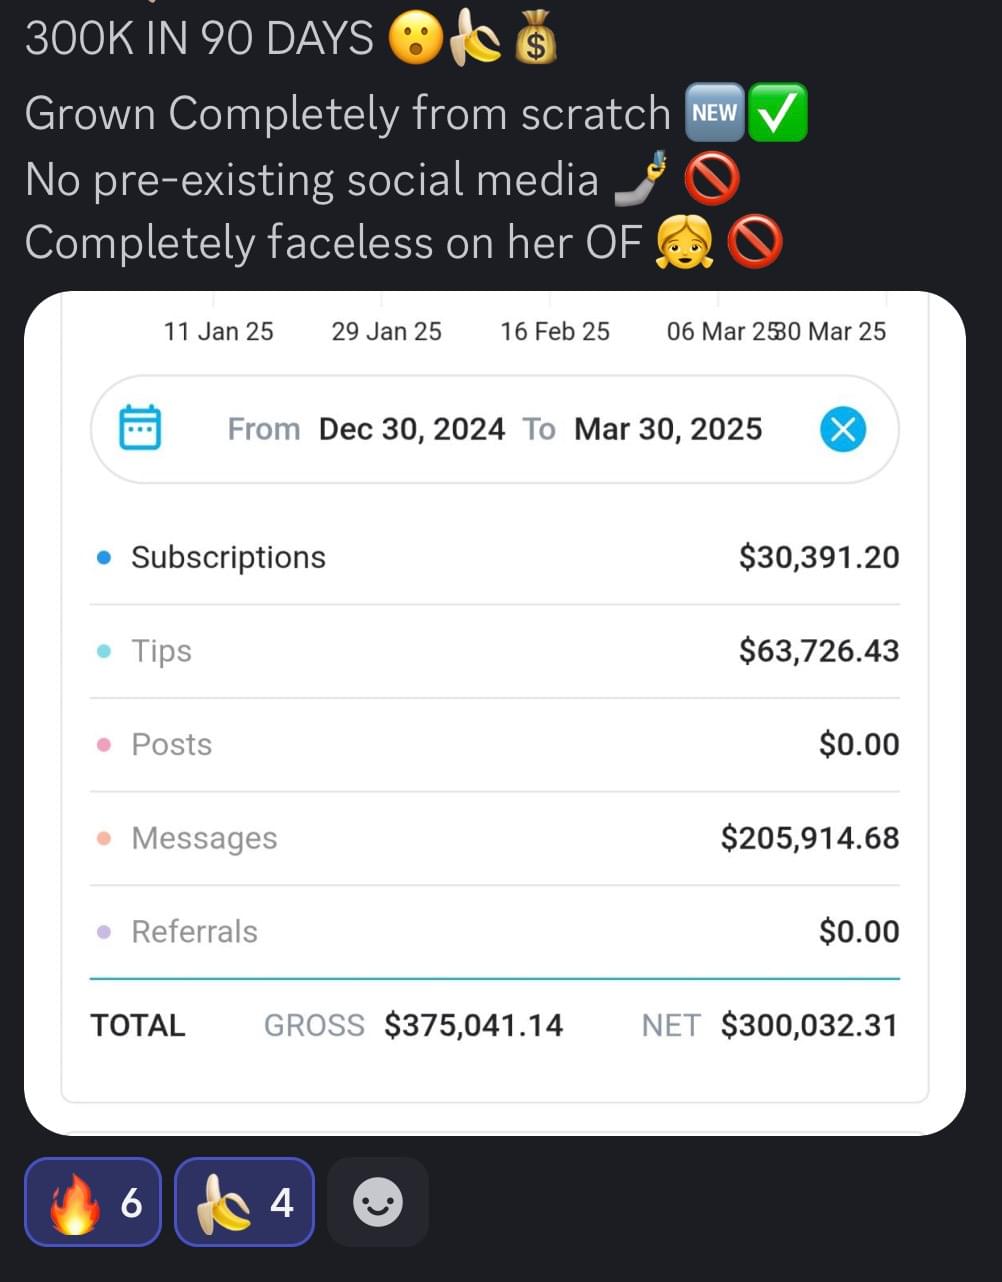This screenshot has width=1002, height=1282.
Task: Toggle the banana emoji reaction
Action: click(244, 1202)
